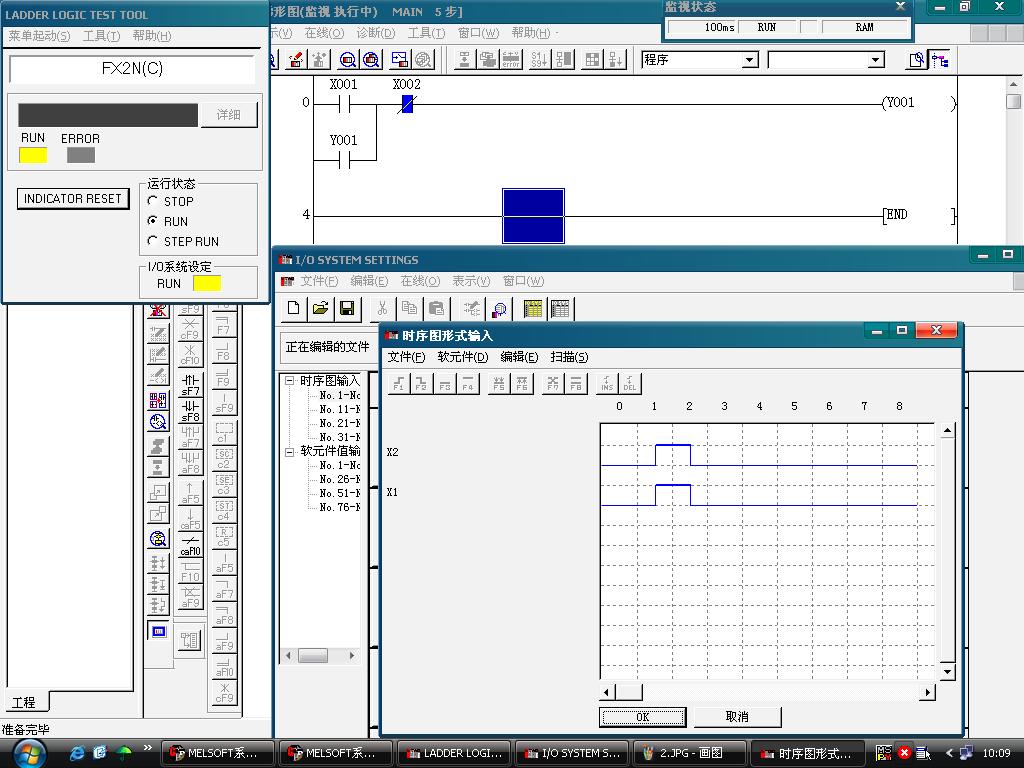The width and height of the screenshot is (1024, 768).
Task: Click the Open folder icon in I/O System Settings
Action: (320, 309)
